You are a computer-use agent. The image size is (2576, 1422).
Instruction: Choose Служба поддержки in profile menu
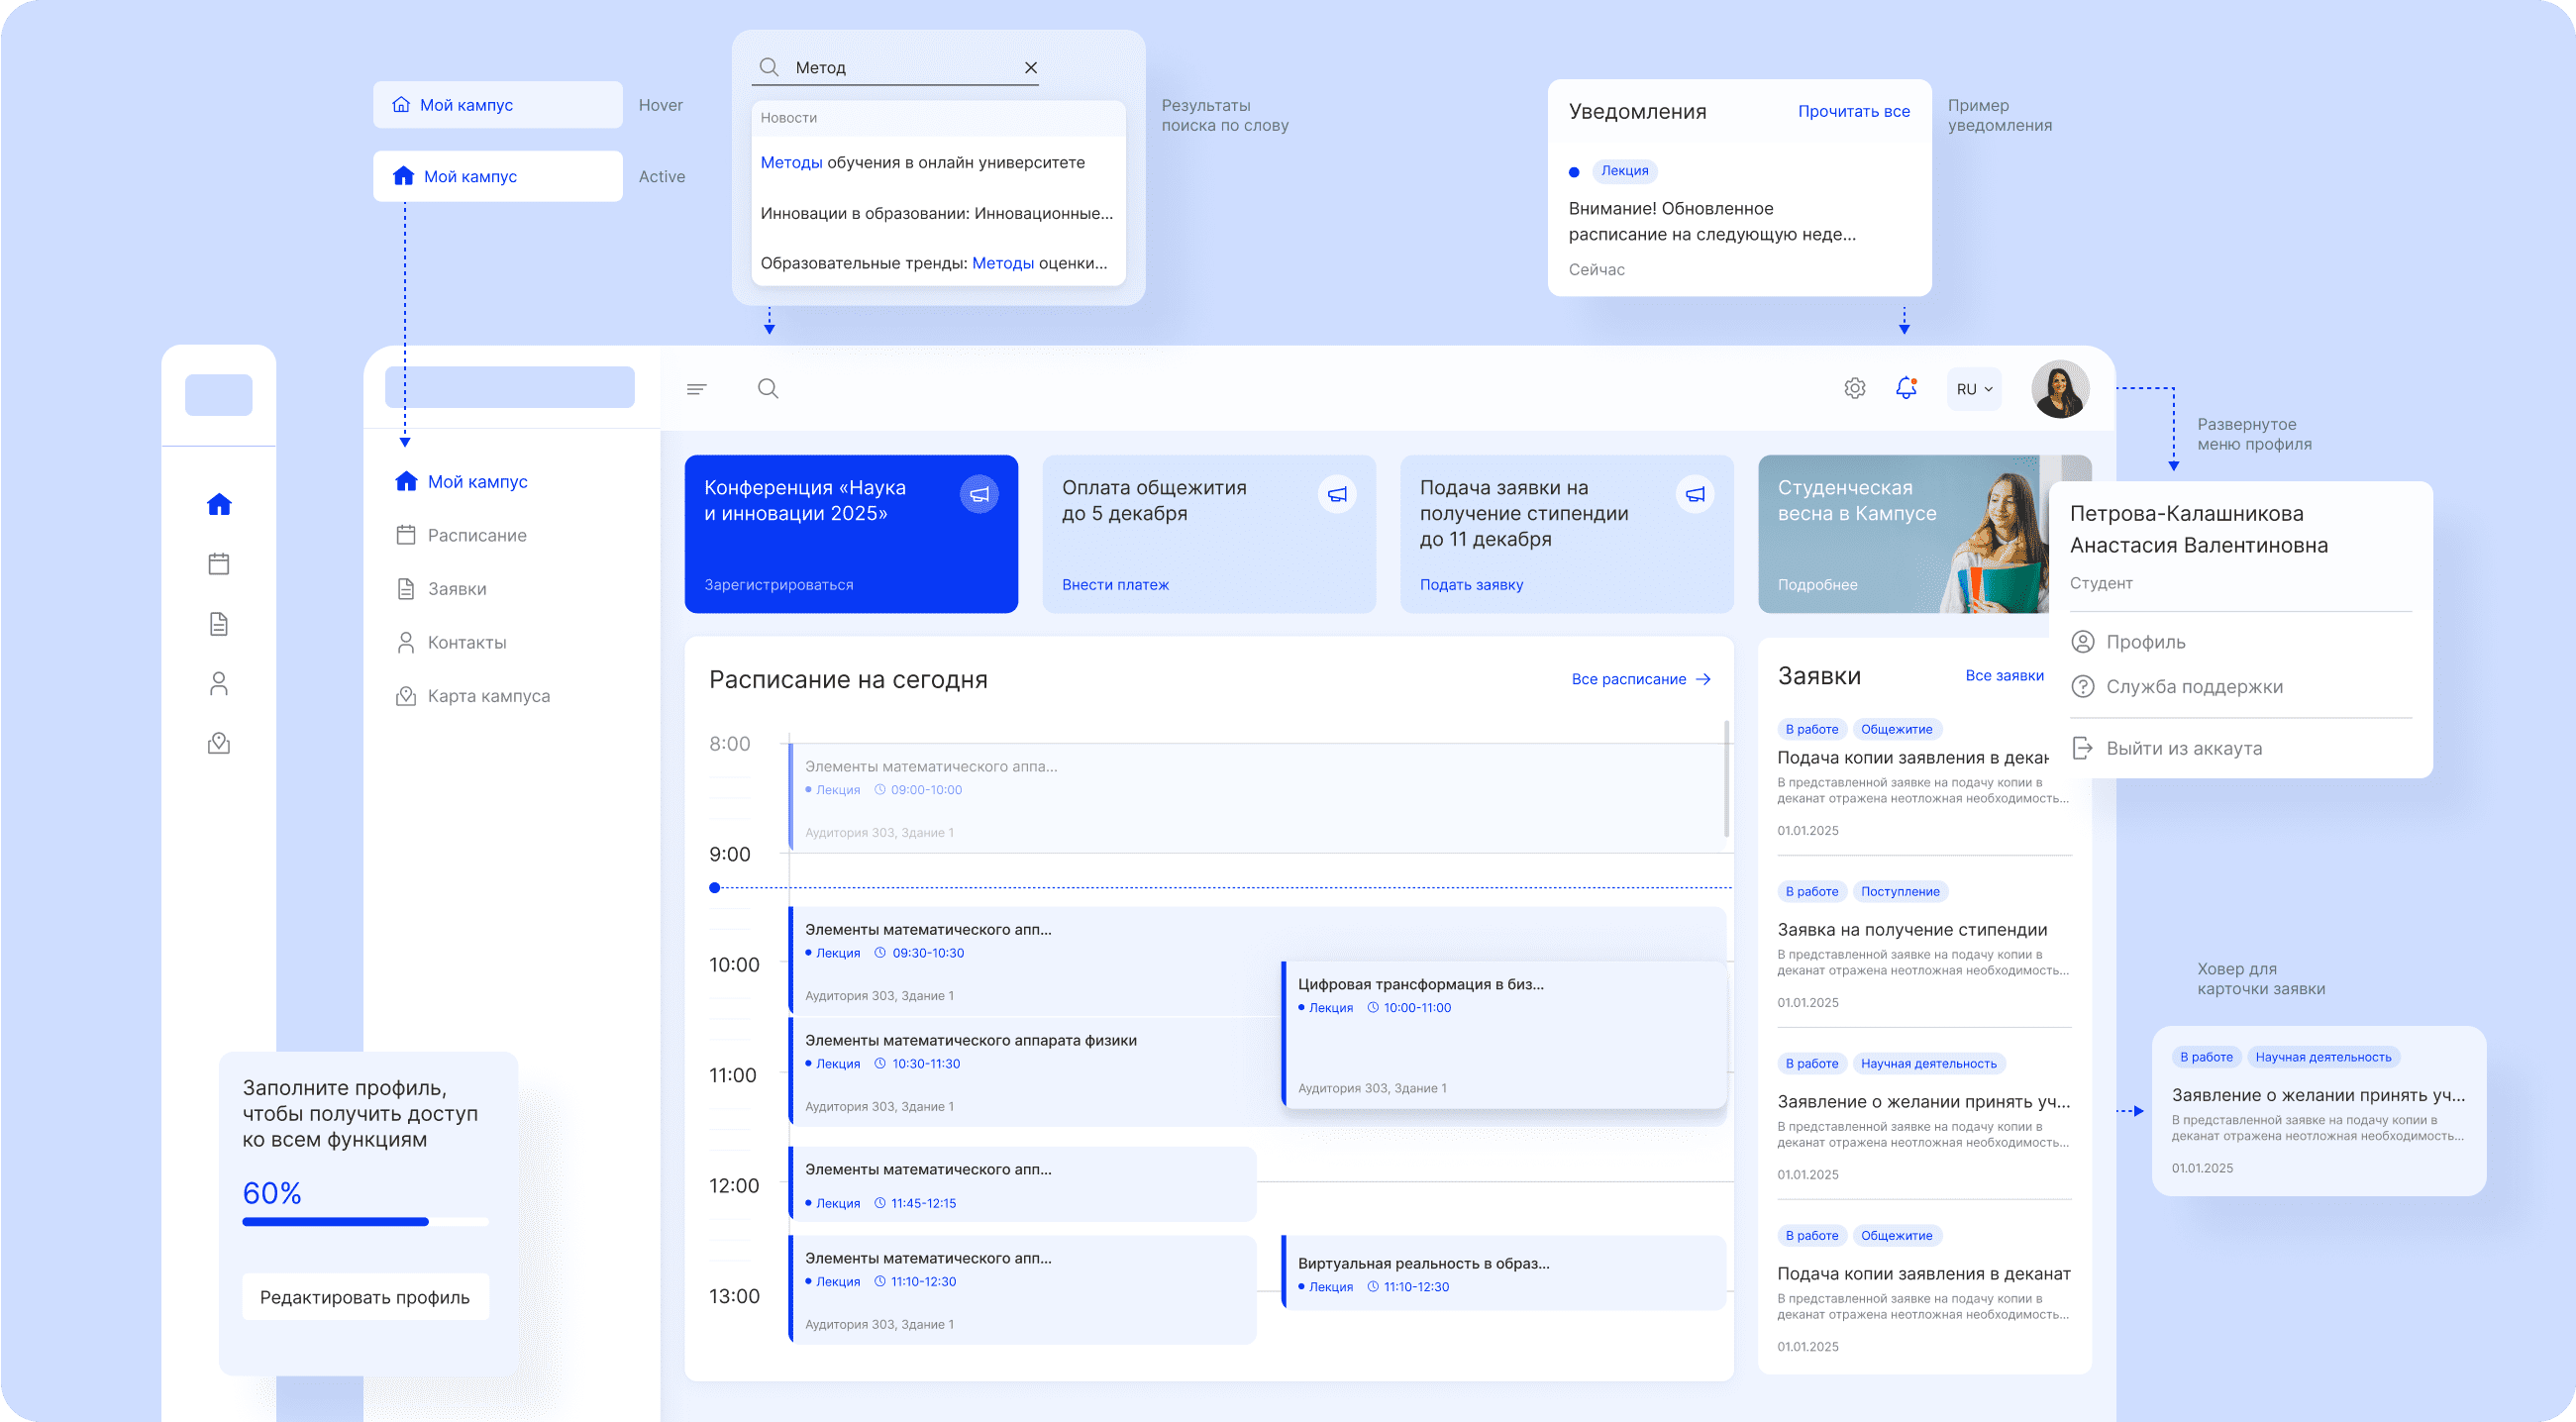[2194, 687]
